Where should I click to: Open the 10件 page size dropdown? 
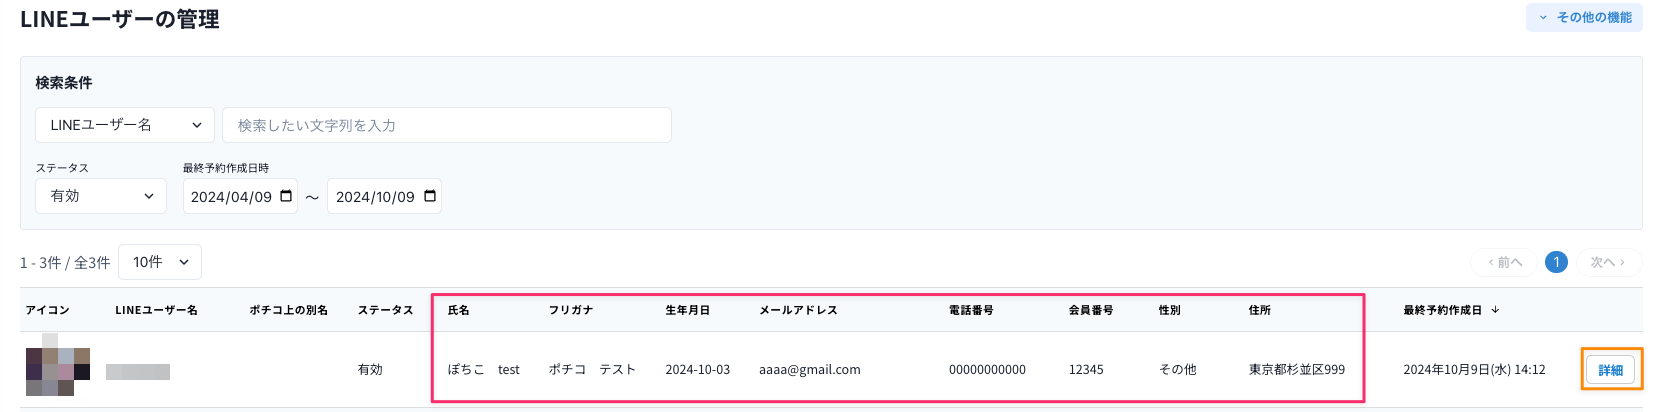160,262
